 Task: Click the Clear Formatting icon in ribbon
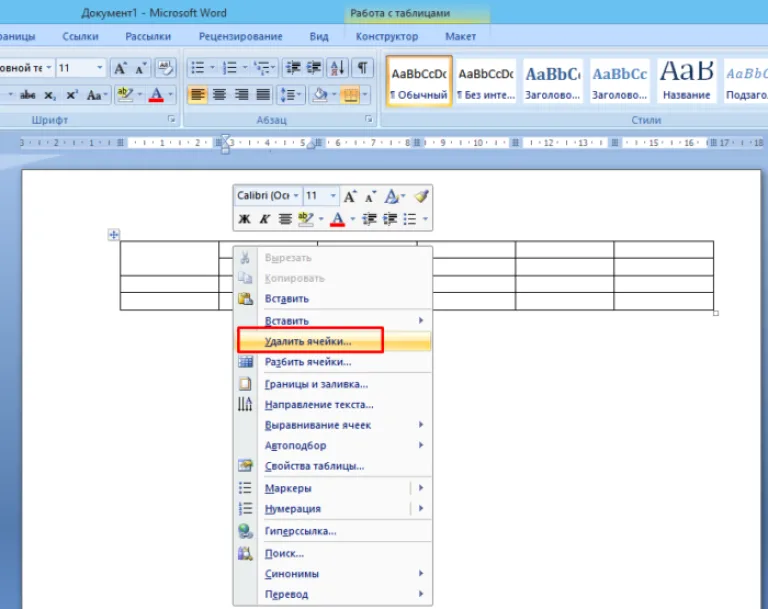(165, 68)
